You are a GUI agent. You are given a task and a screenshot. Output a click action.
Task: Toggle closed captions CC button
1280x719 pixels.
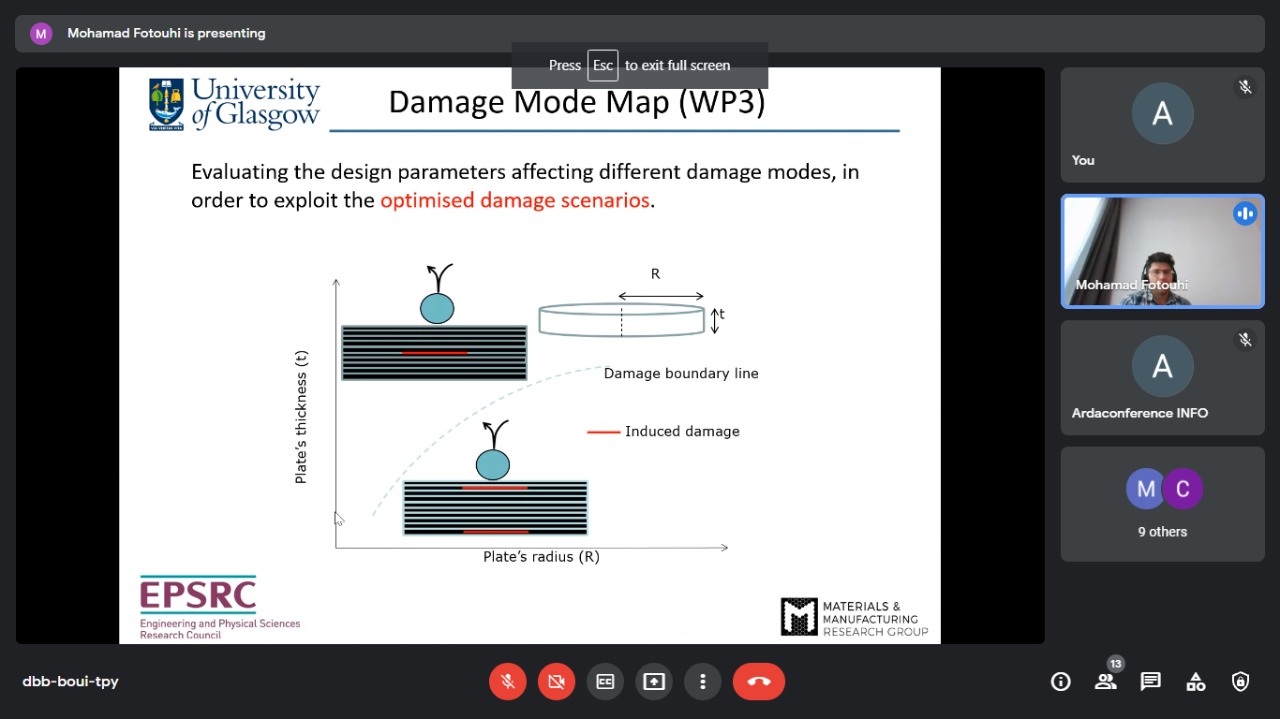point(605,682)
